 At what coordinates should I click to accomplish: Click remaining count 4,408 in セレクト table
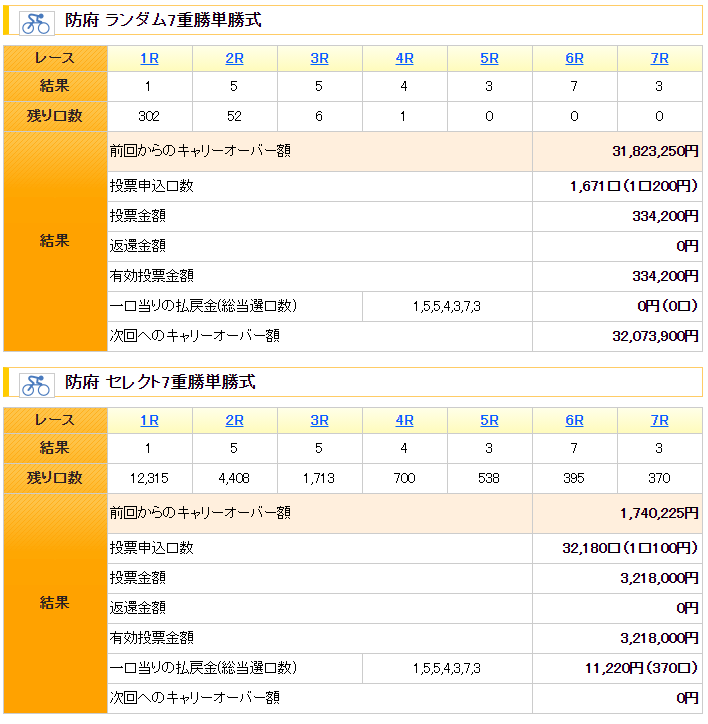234,478
